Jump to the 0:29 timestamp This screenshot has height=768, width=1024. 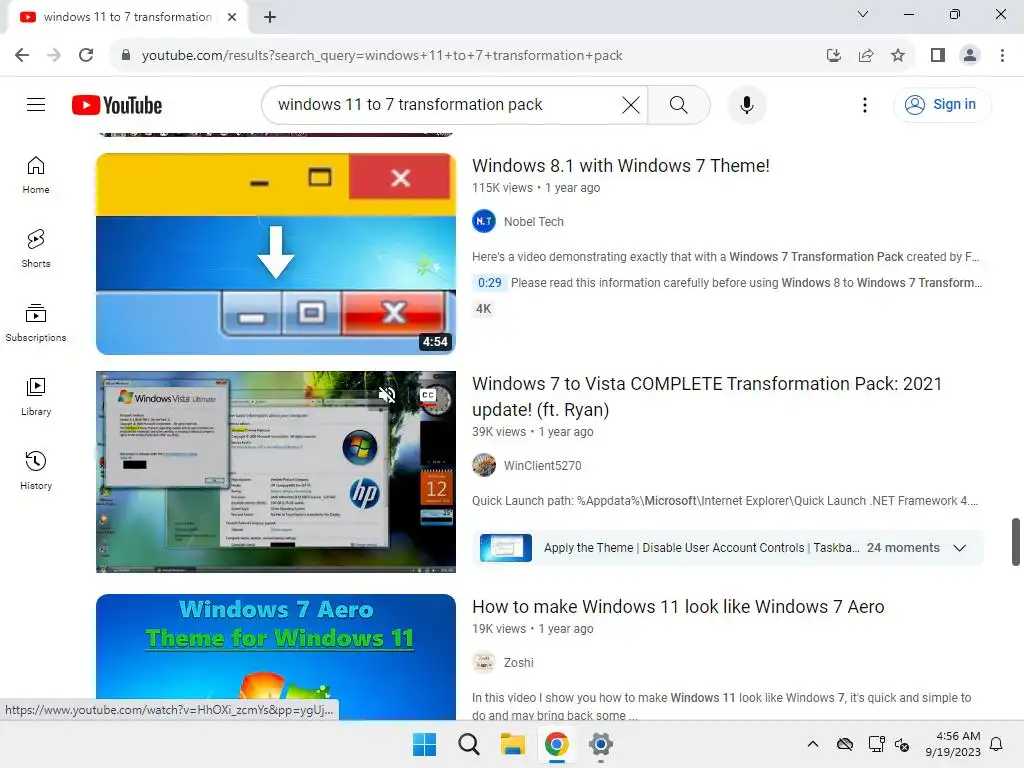pyautogui.click(x=490, y=283)
